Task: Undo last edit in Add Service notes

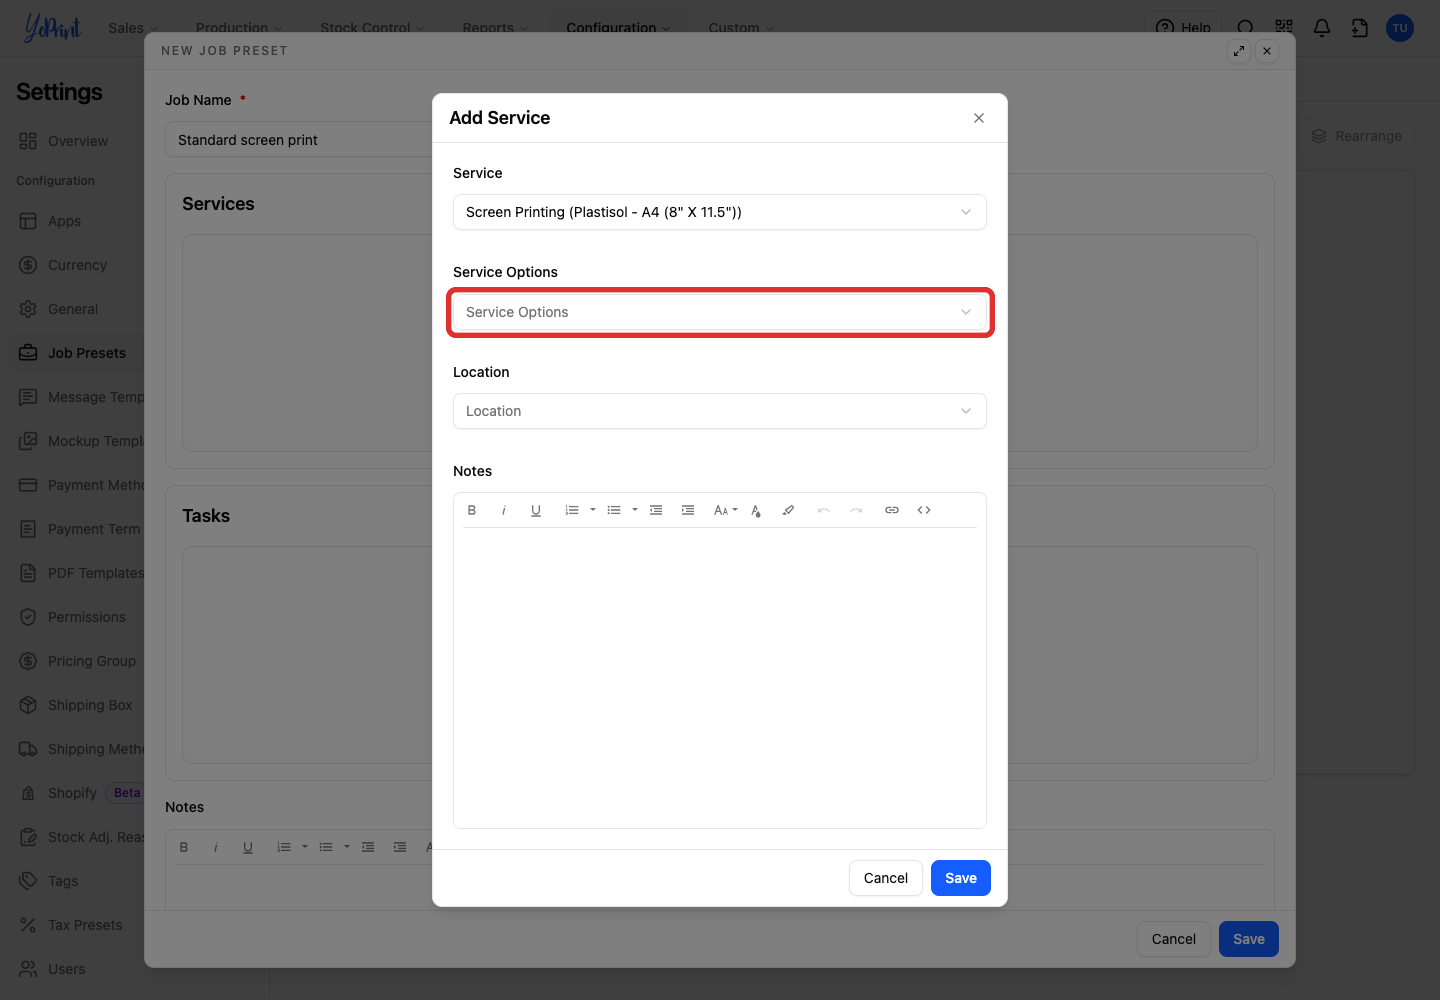Action: [824, 510]
